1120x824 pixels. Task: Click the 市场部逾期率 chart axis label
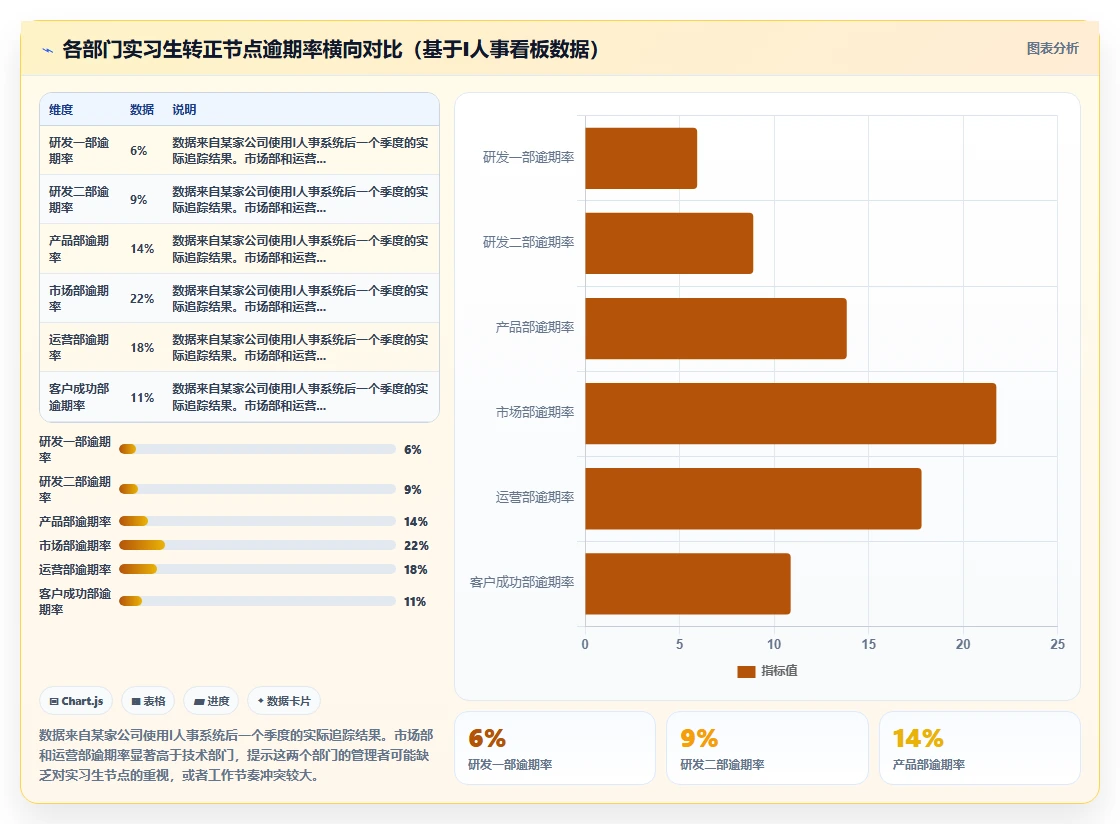[x=535, y=412]
